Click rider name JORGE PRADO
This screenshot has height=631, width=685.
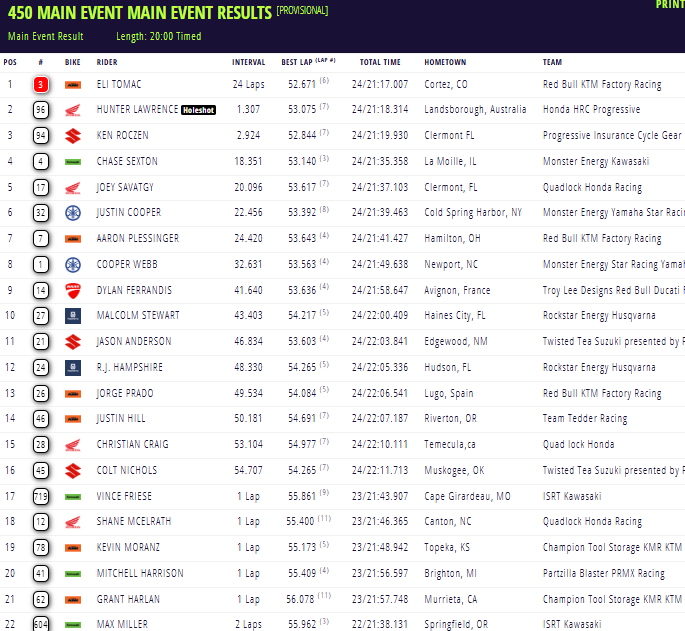[125, 393]
